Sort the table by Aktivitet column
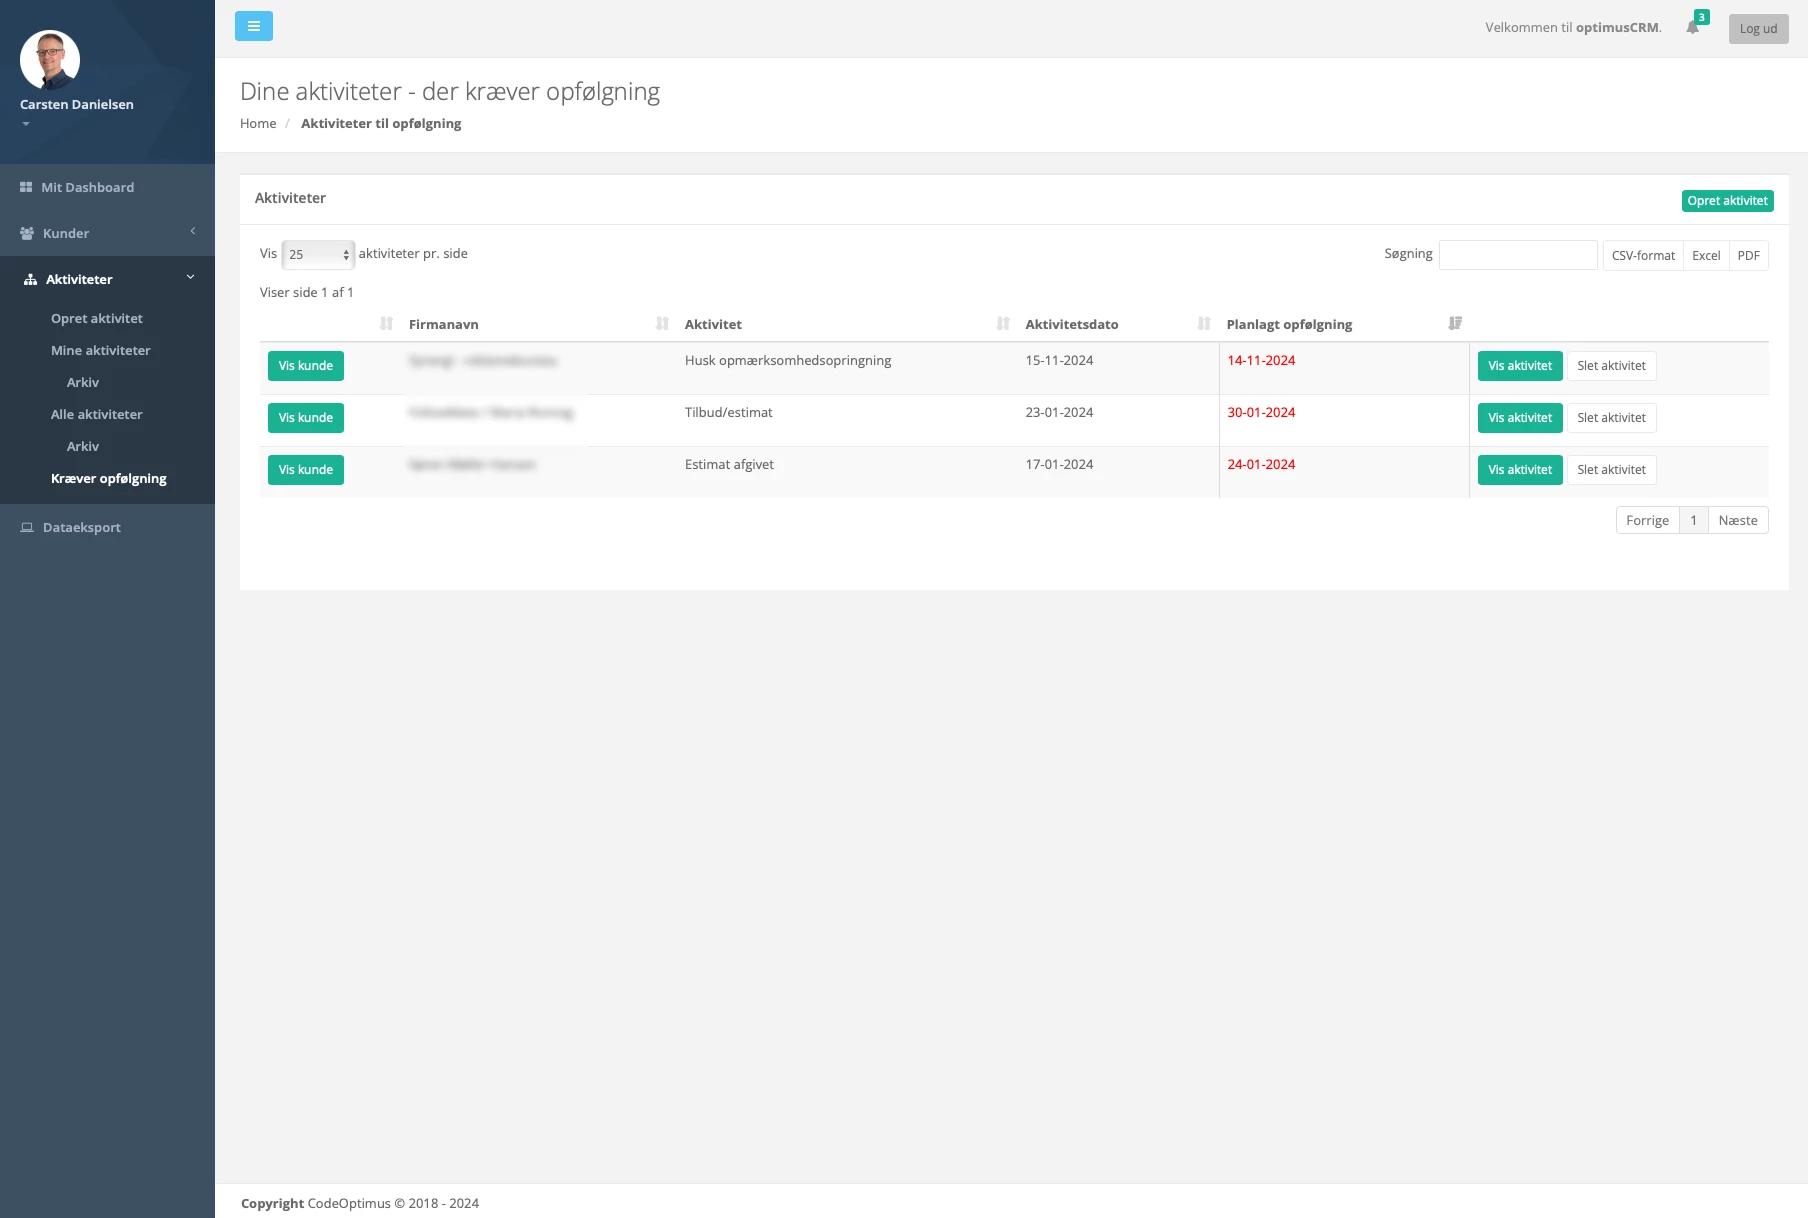The image size is (1808, 1218). pyautogui.click(x=713, y=324)
